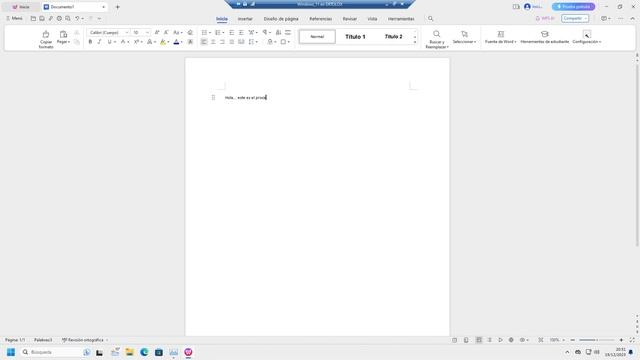Open a new tab with plus button
The height and width of the screenshot is (360, 640).
pyautogui.click(x=118, y=7)
